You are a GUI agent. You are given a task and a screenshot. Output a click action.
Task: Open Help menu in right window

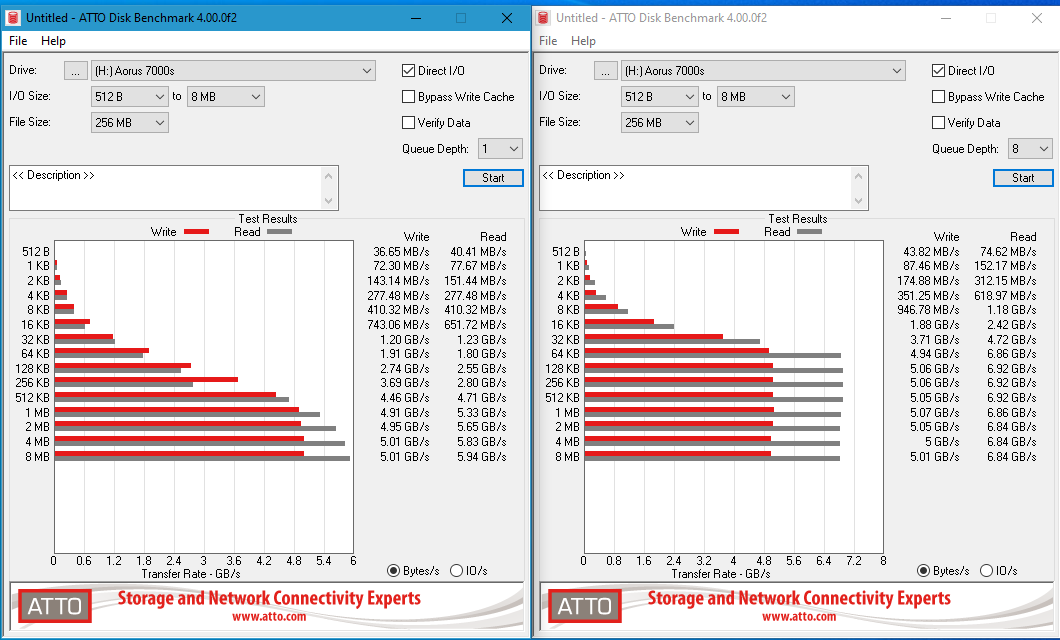pyautogui.click(x=583, y=41)
